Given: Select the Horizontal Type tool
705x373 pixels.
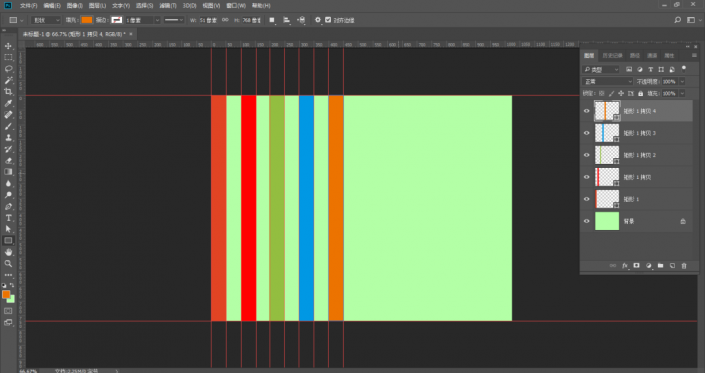Looking at the screenshot, I should click(x=8, y=218).
